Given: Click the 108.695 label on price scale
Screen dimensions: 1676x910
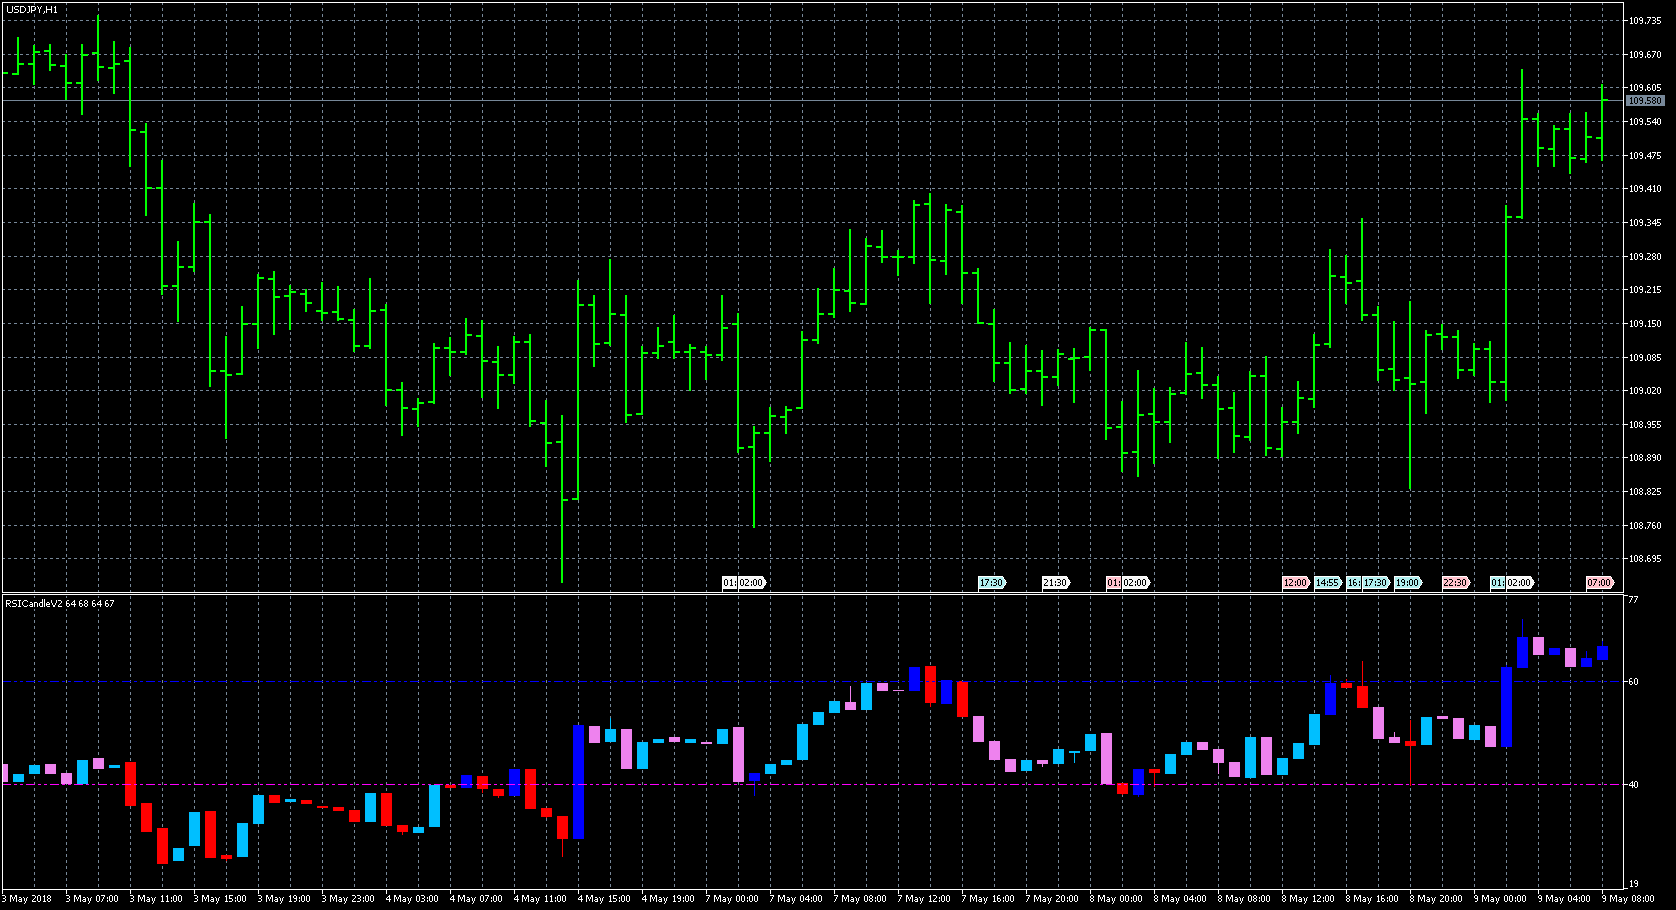Looking at the screenshot, I should [x=1644, y=559].
